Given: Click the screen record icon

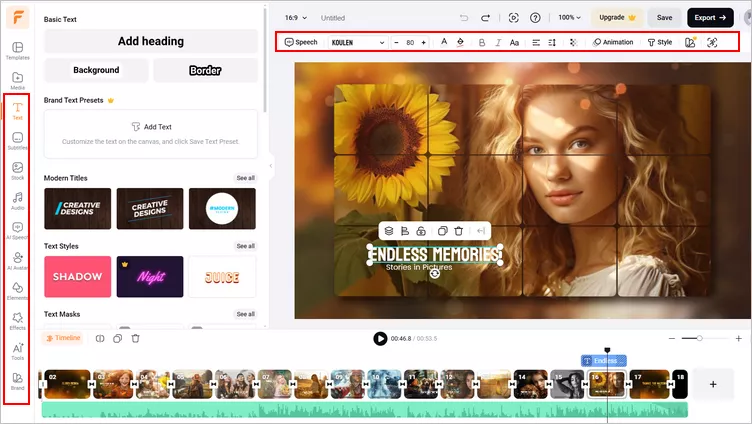Looking at the screenshot, I should coord(514,18).
